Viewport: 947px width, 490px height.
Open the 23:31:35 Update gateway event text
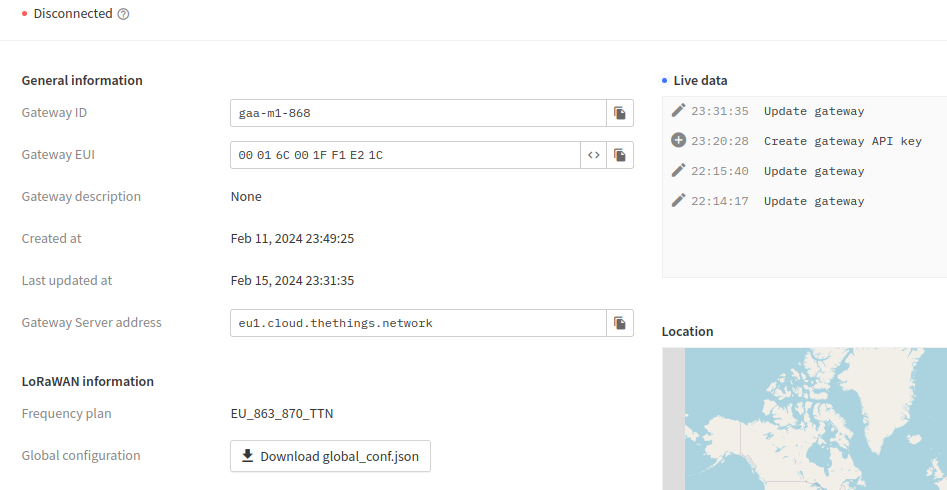tap(814, 111)
